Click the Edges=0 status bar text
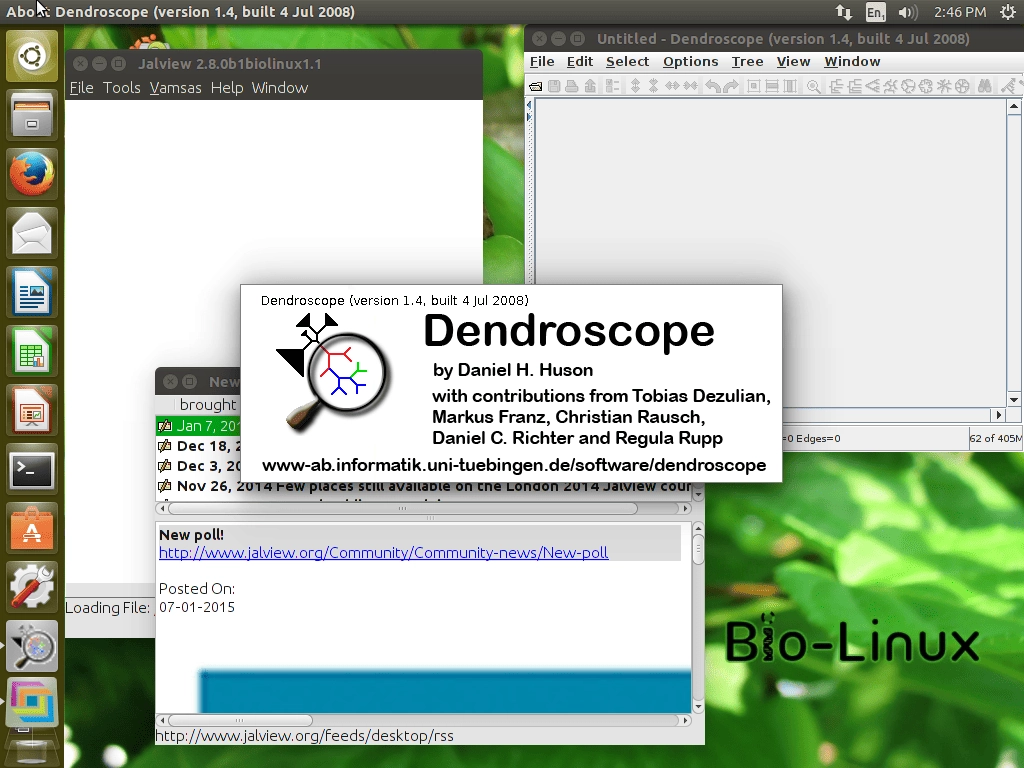 pos(818,438)
